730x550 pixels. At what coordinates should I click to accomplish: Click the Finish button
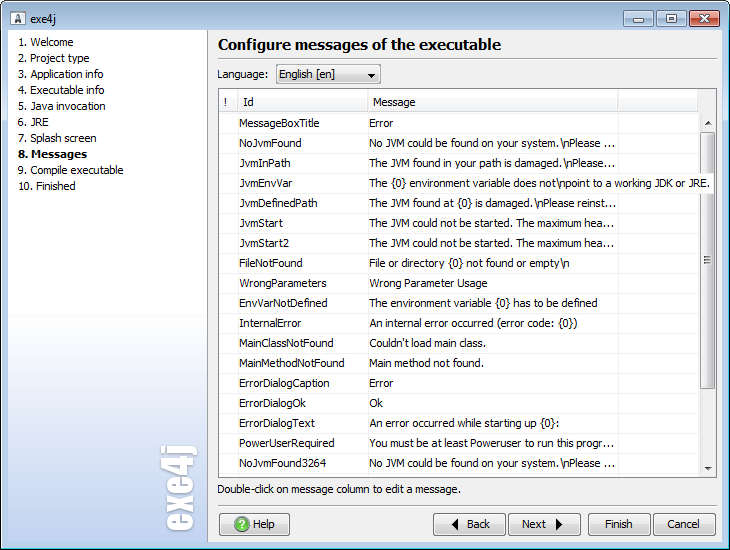(619, 524)
